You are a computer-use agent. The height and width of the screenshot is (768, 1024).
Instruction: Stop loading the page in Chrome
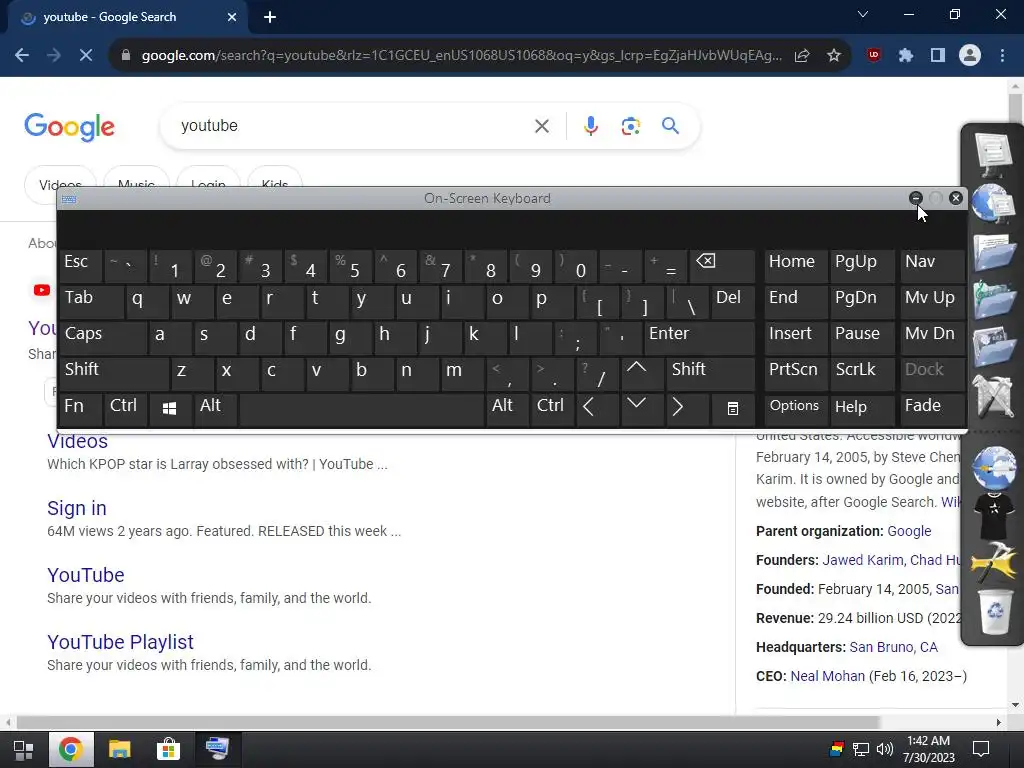coord(86,56)
